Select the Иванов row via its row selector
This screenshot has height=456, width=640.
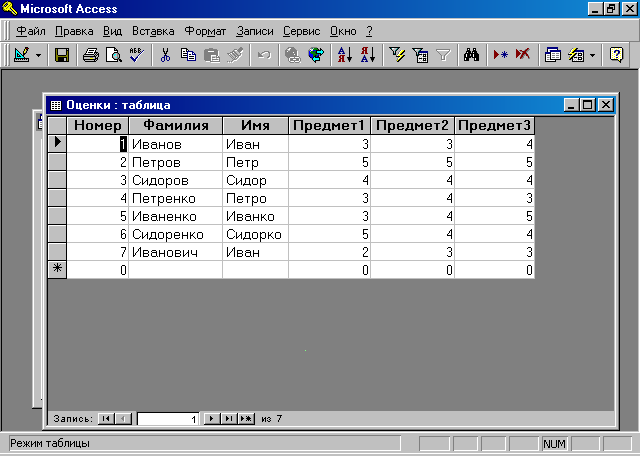coord(57,143)
